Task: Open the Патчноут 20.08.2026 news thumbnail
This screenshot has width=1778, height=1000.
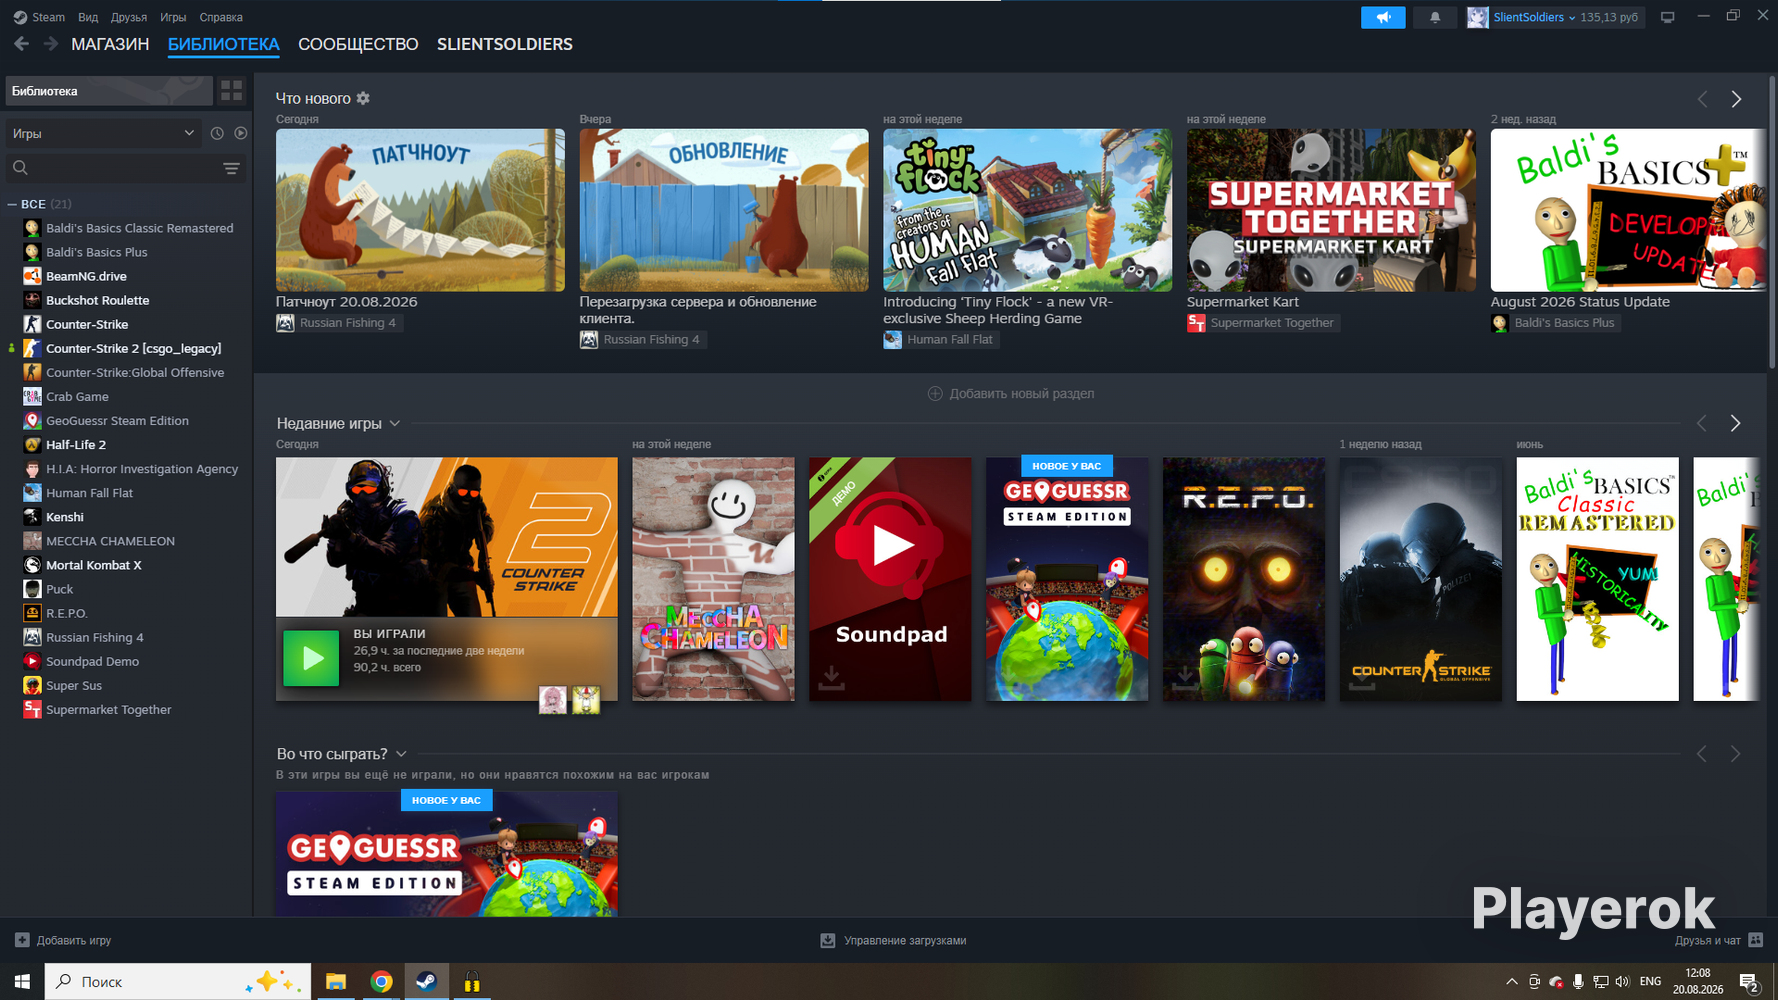Action: [420, 210]
